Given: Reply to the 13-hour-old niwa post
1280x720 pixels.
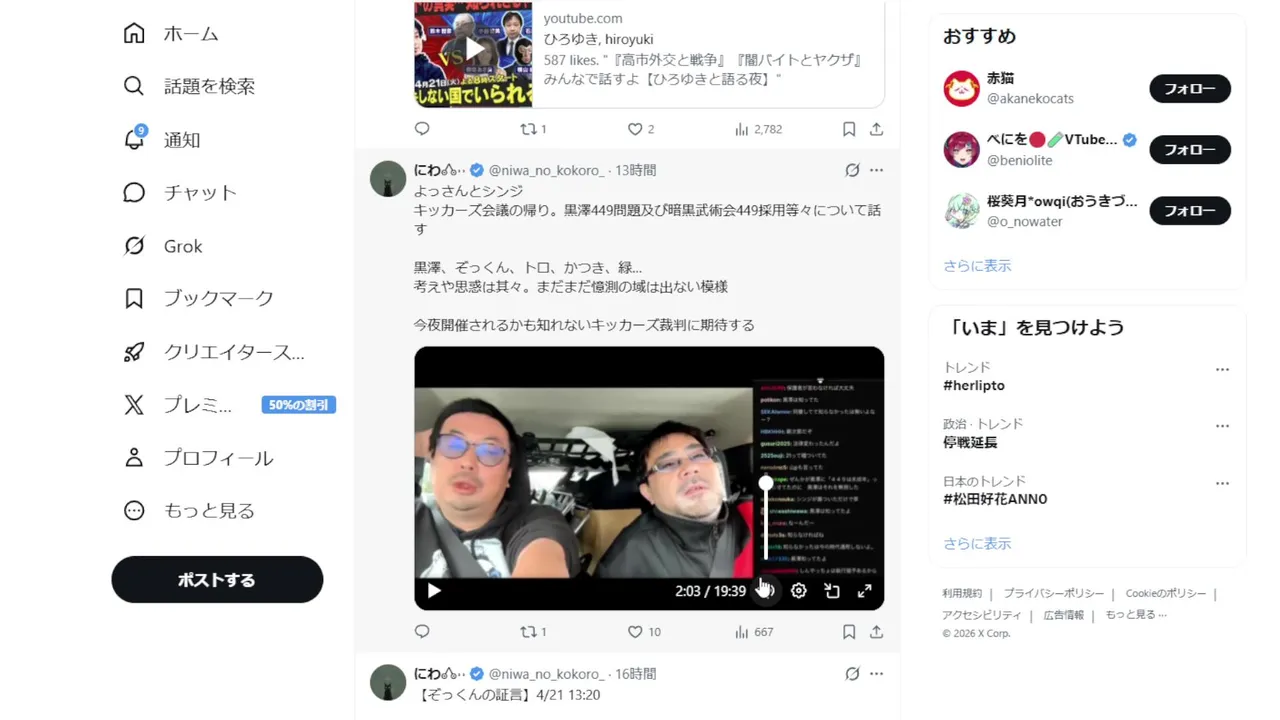Looking at the screenshot, I should (x=422, y=632).
